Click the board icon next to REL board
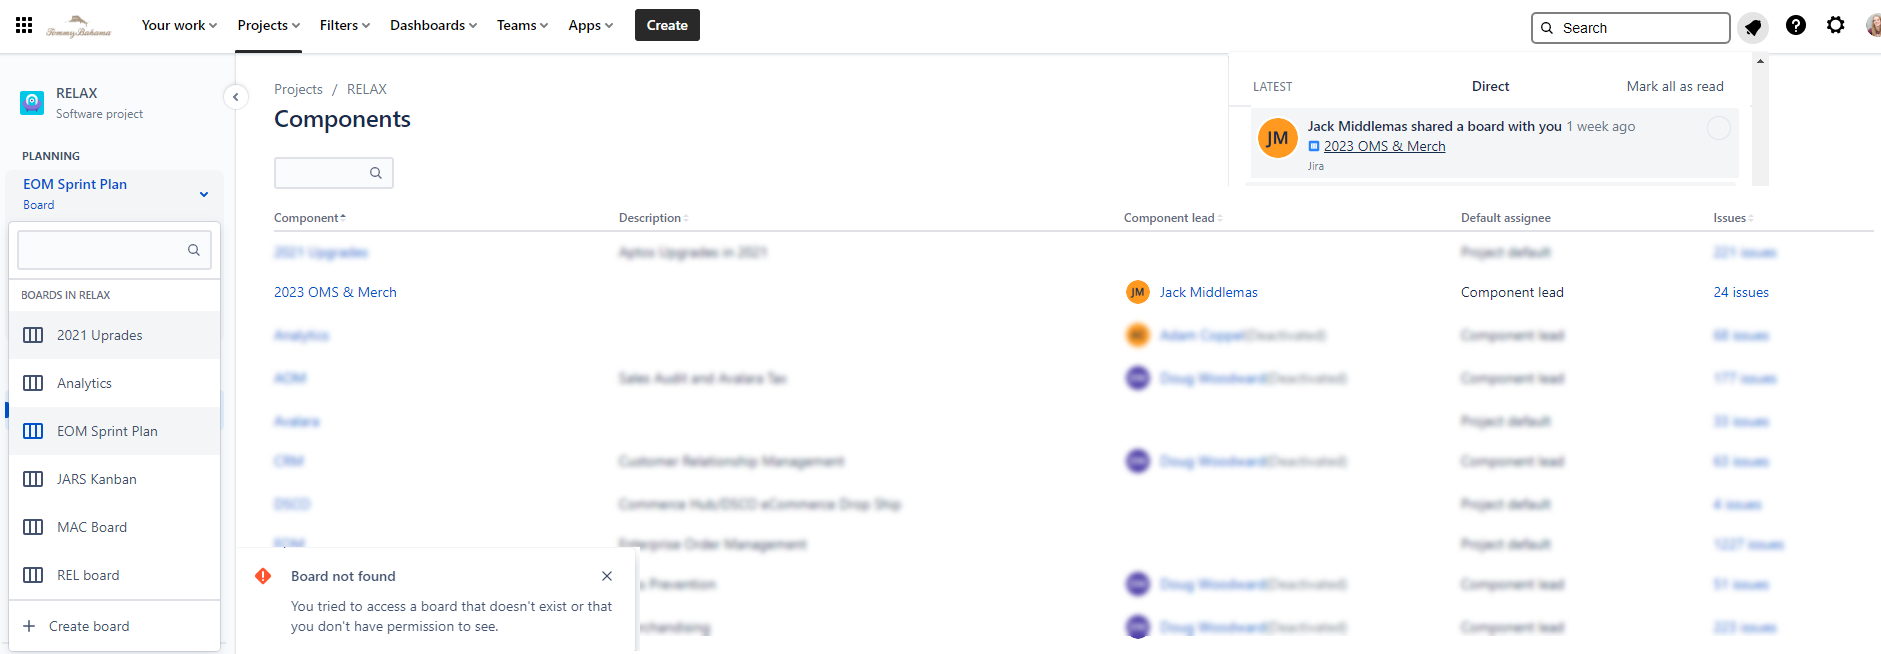Image resolution: width=1881 pixels, height=654 pixels. 33,575
